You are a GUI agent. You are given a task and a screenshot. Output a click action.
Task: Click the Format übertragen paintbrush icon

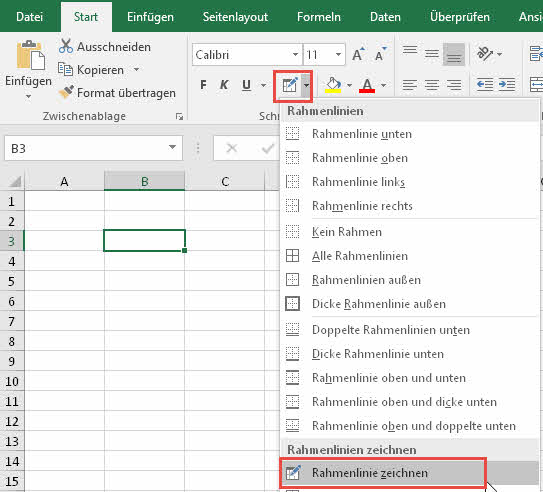click(x=66, y=92)
